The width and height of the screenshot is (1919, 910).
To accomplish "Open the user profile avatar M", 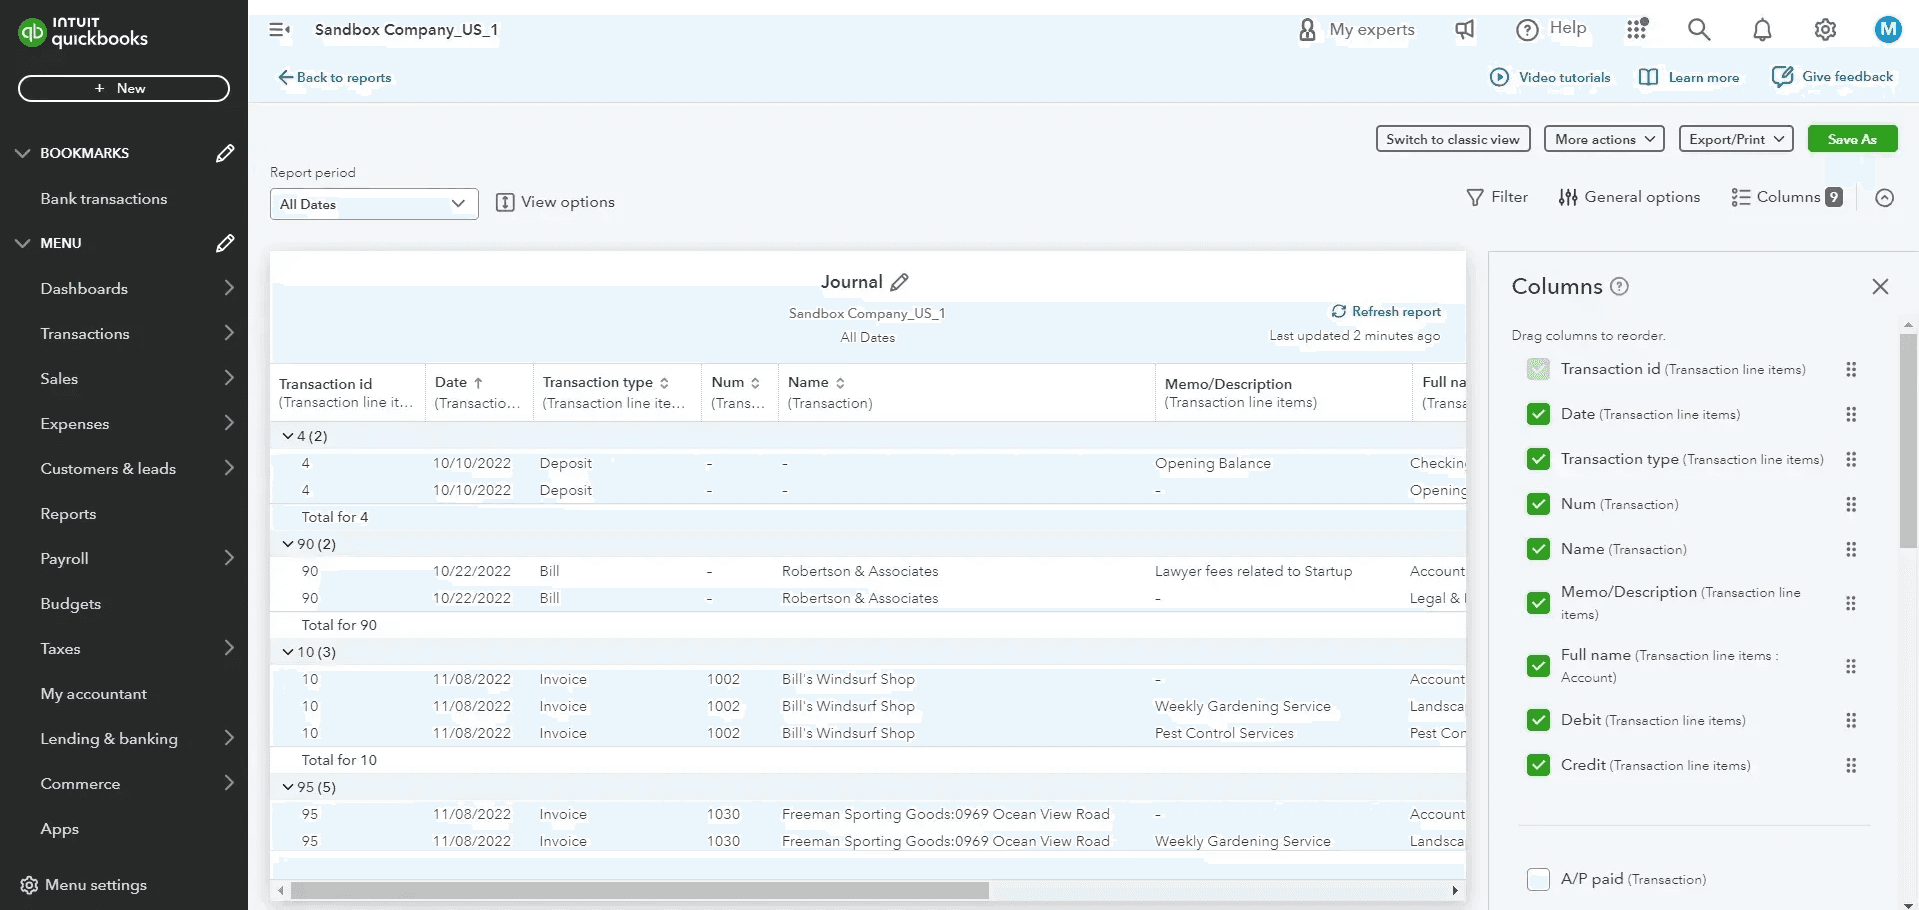I will point(1887,30).
